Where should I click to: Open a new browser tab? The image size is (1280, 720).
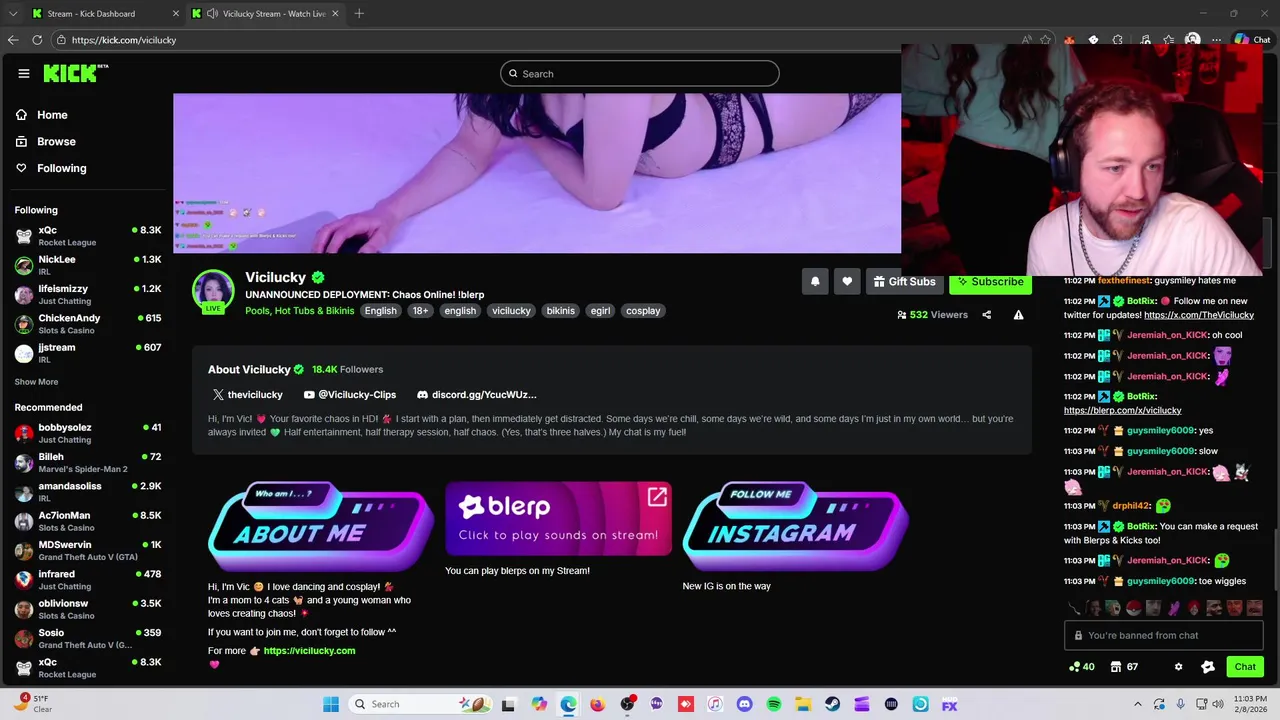coord(359,14)
